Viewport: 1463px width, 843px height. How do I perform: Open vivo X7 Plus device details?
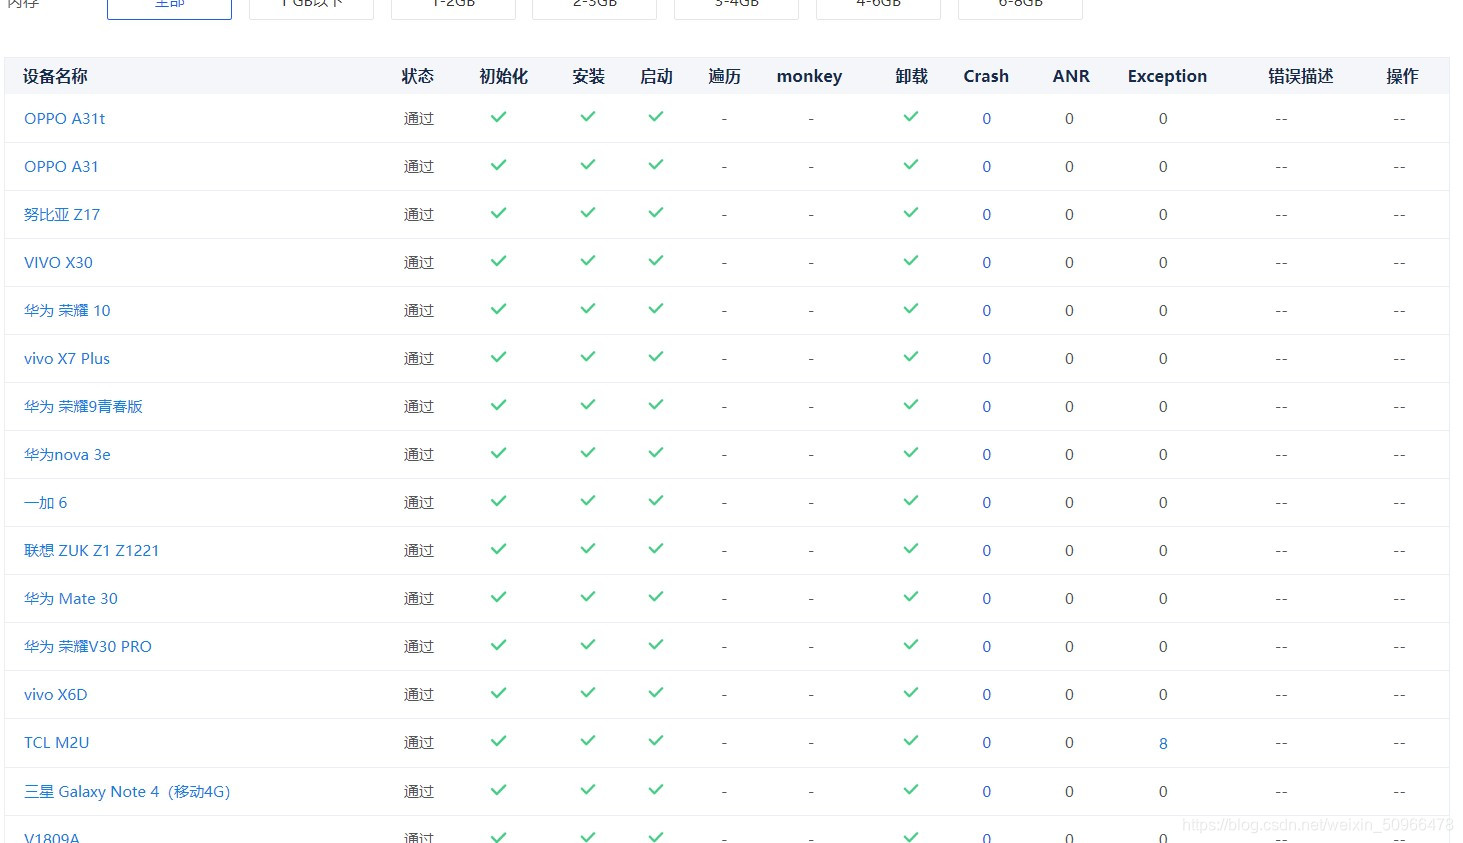point(66,358)
